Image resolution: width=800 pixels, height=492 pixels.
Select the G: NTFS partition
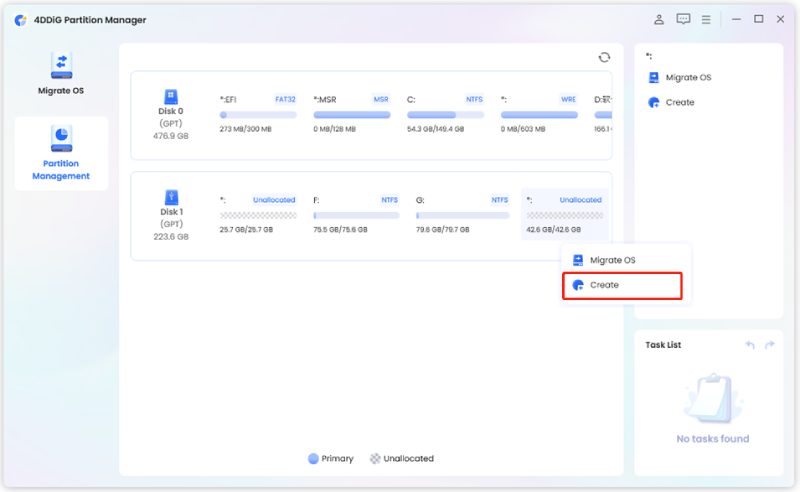tap(463, 214)
